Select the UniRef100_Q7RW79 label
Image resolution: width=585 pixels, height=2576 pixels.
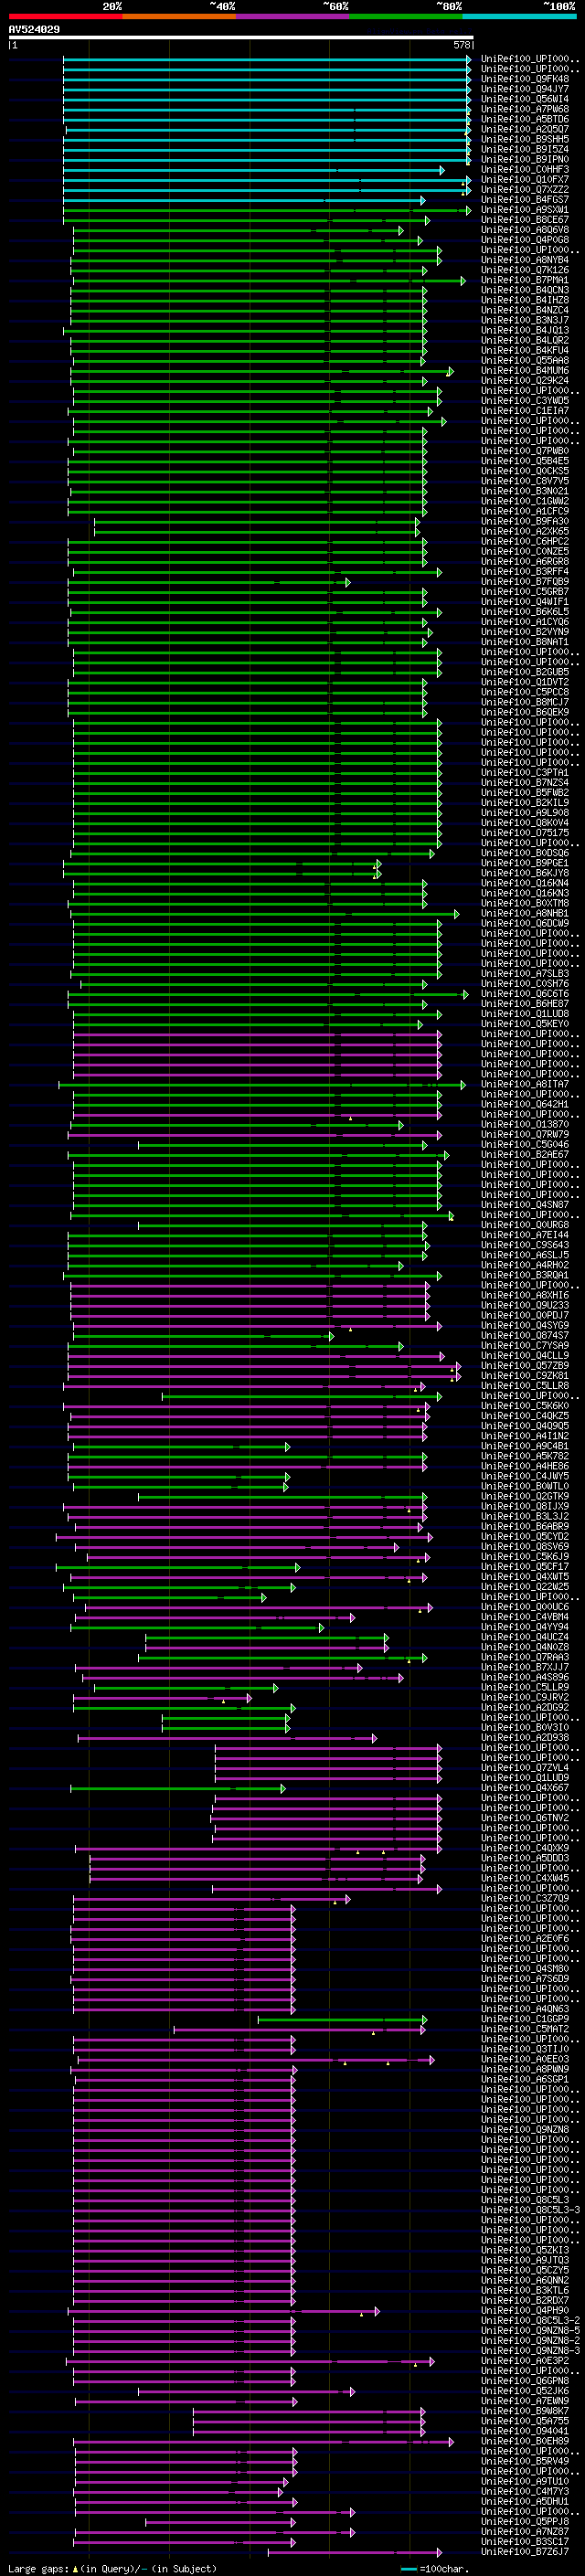click(x=525, y=1134)
